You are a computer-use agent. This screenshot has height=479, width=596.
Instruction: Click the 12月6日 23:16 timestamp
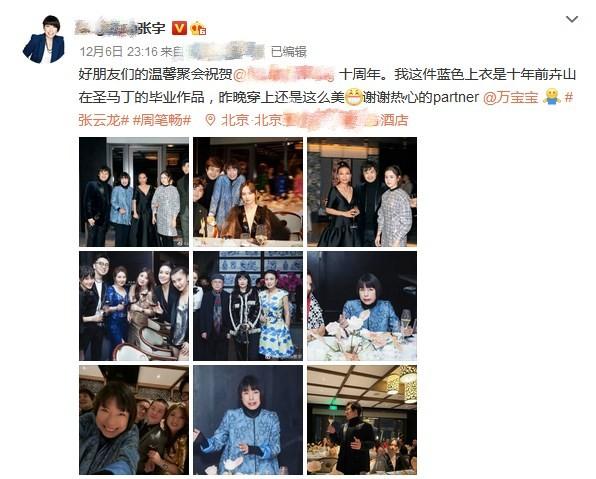point(118,51)
